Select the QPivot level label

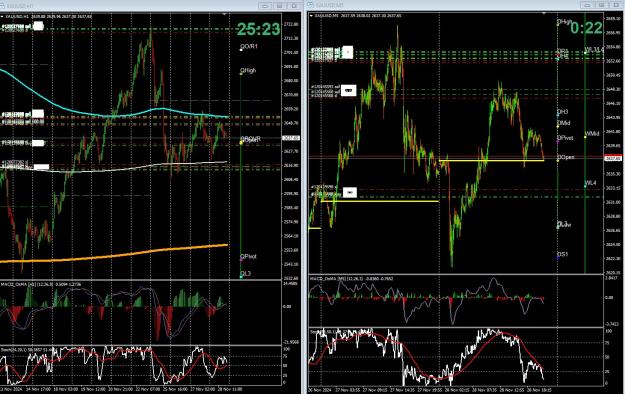tap(248, 256)
